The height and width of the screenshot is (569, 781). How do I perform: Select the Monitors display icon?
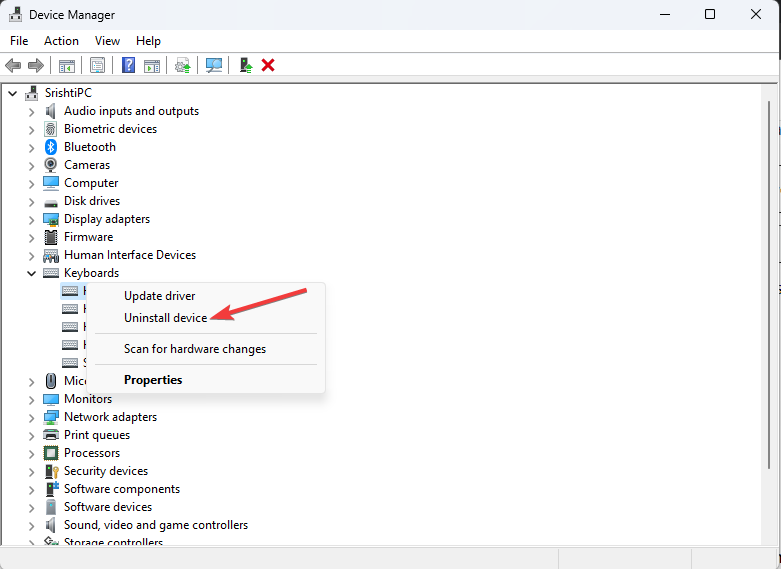point(51,400)
